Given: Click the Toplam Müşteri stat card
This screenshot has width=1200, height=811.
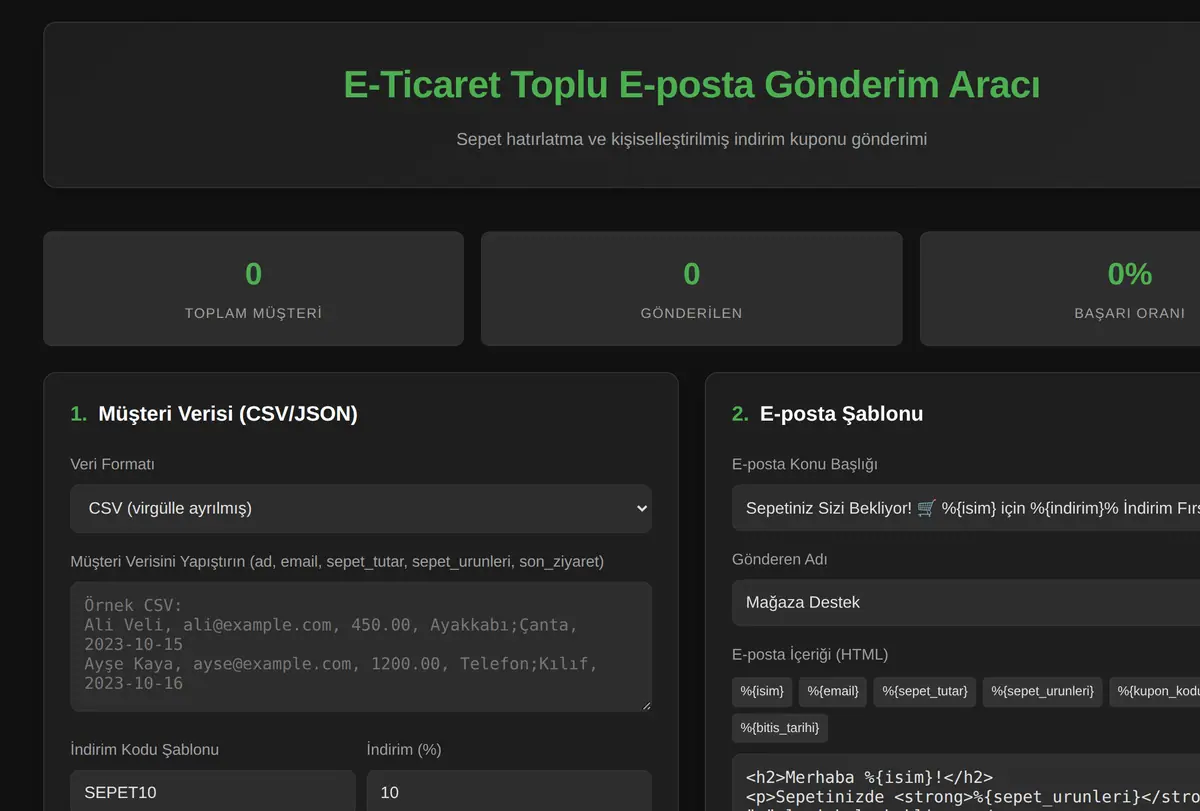Looking at the screenshot, I should click(x=253, y=289).
